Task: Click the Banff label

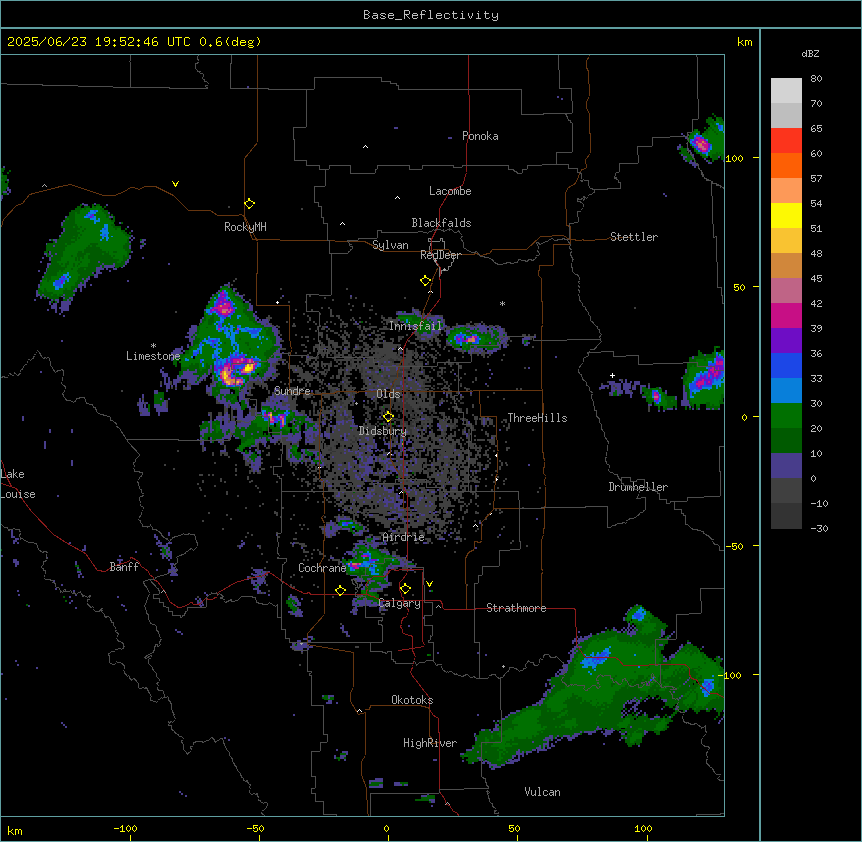Action: pyautogui.click(x=124, y=567)
